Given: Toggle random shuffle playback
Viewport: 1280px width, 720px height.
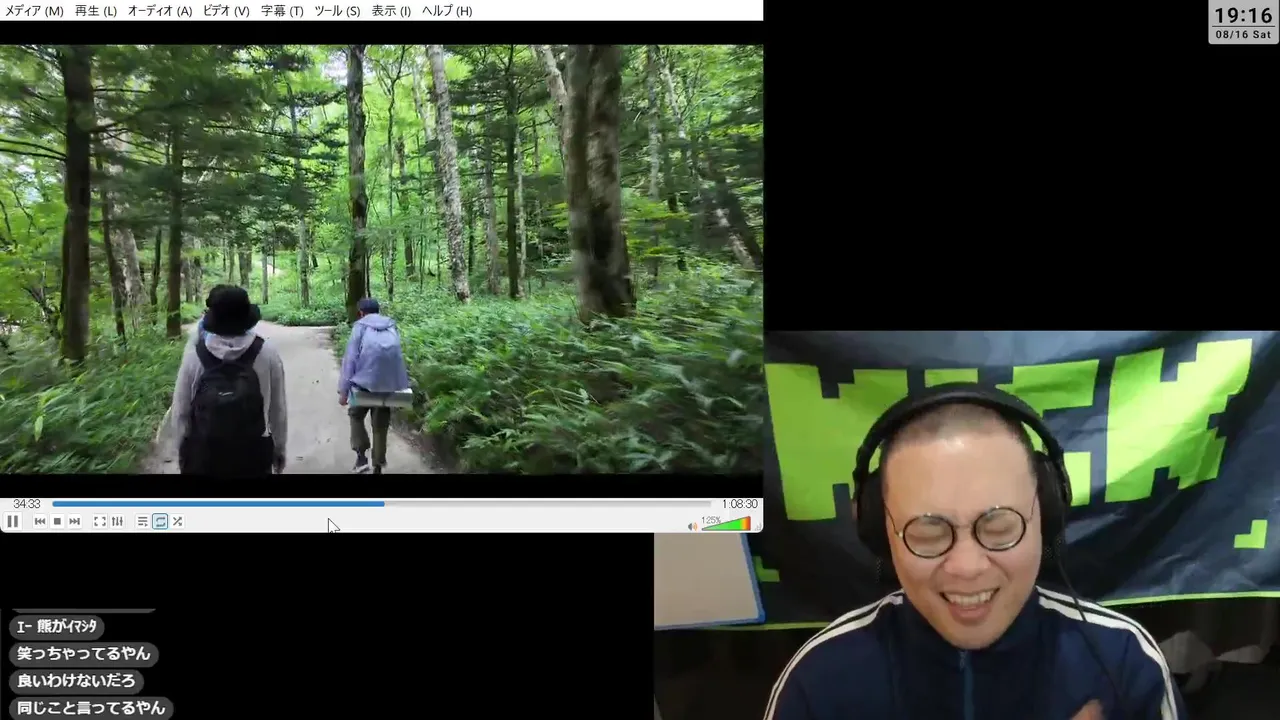Looking at the screenshot, I should tap(177, 521).
